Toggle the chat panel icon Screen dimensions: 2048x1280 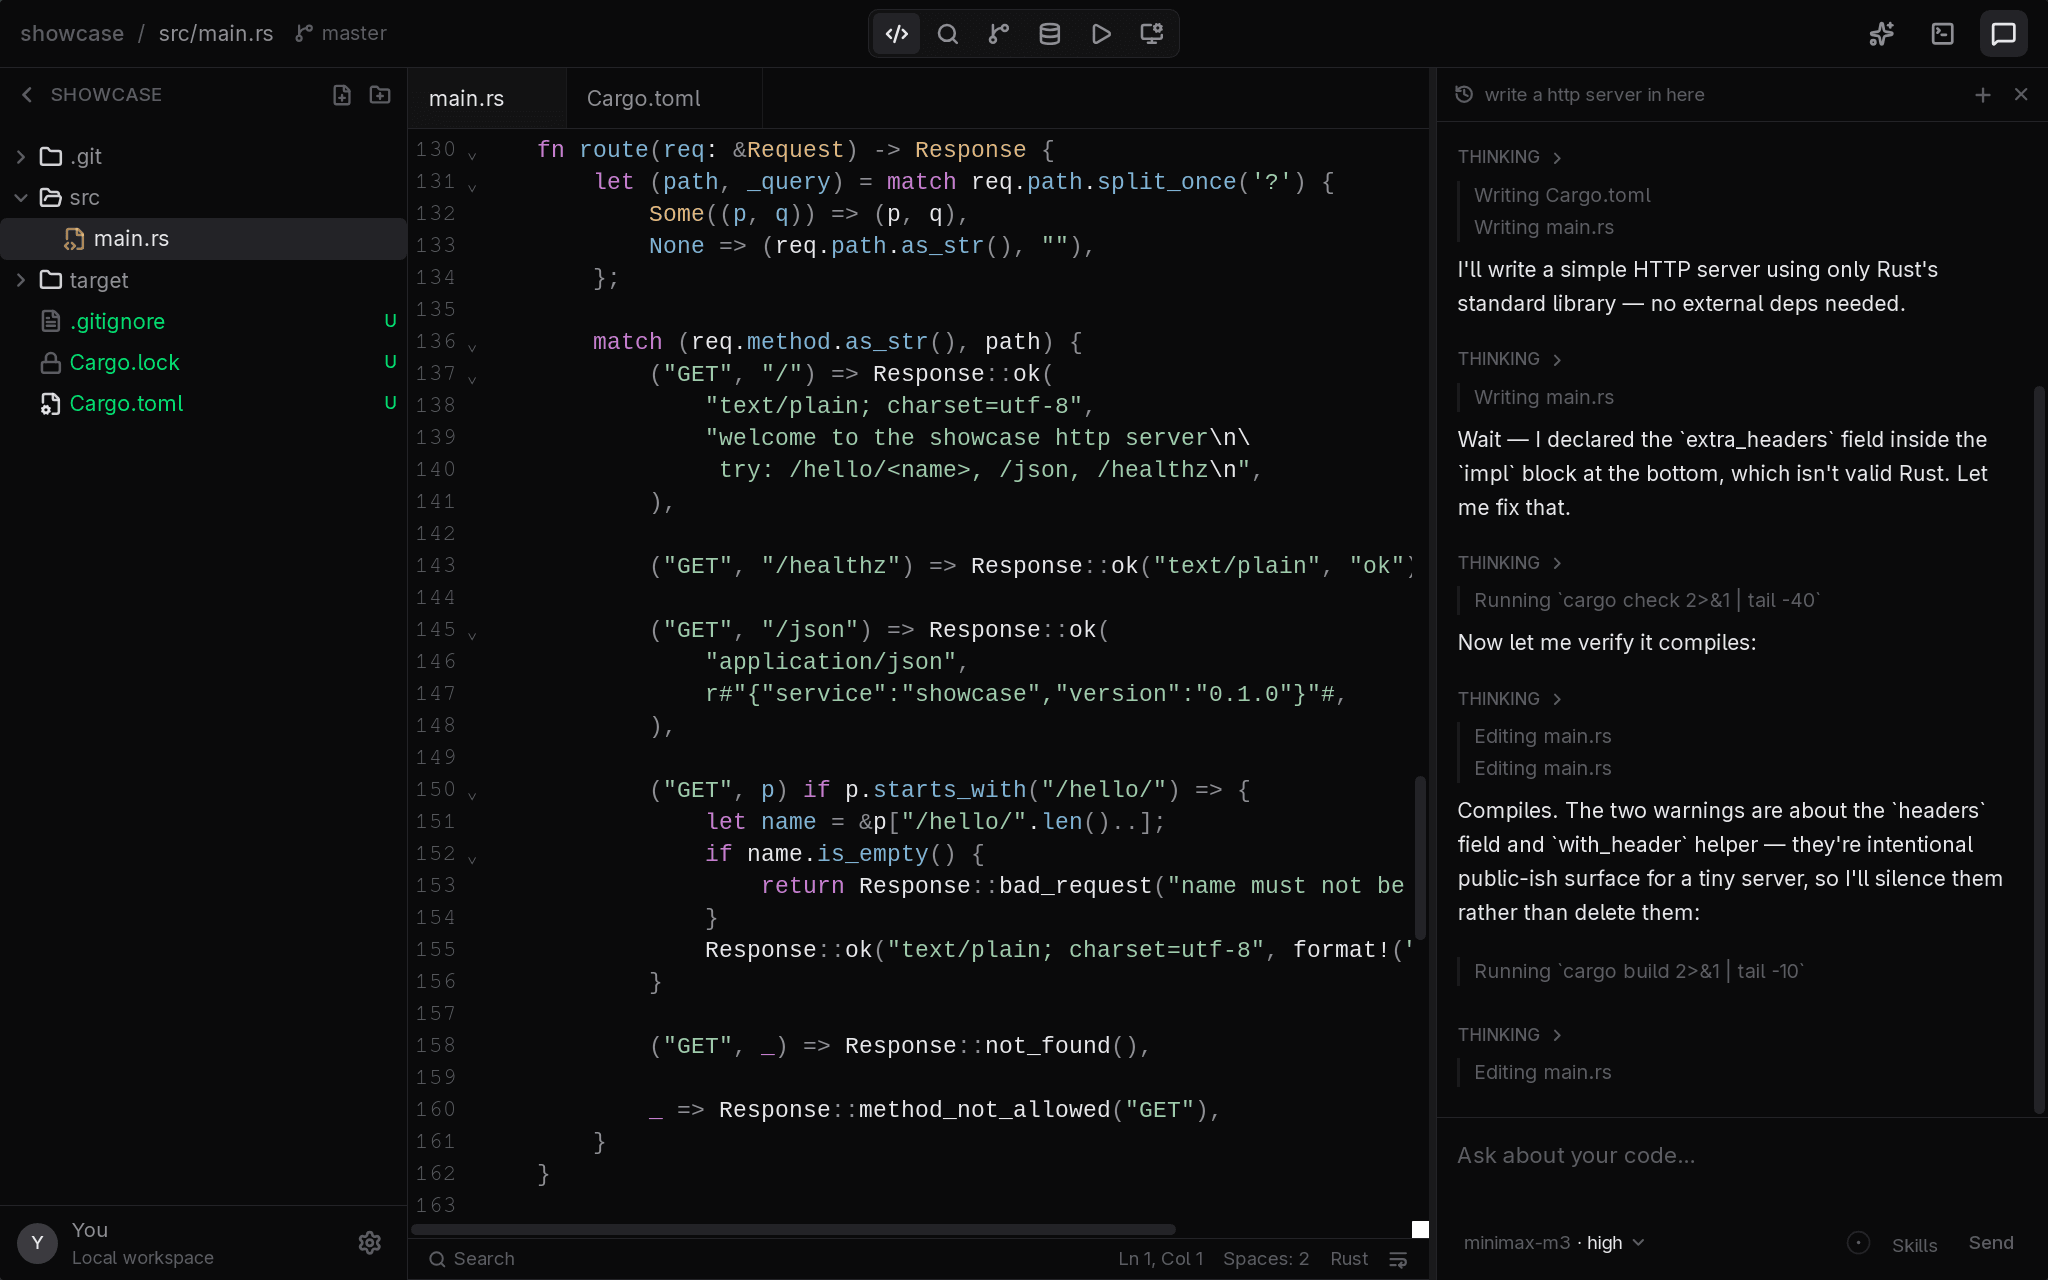[2004, 34]
